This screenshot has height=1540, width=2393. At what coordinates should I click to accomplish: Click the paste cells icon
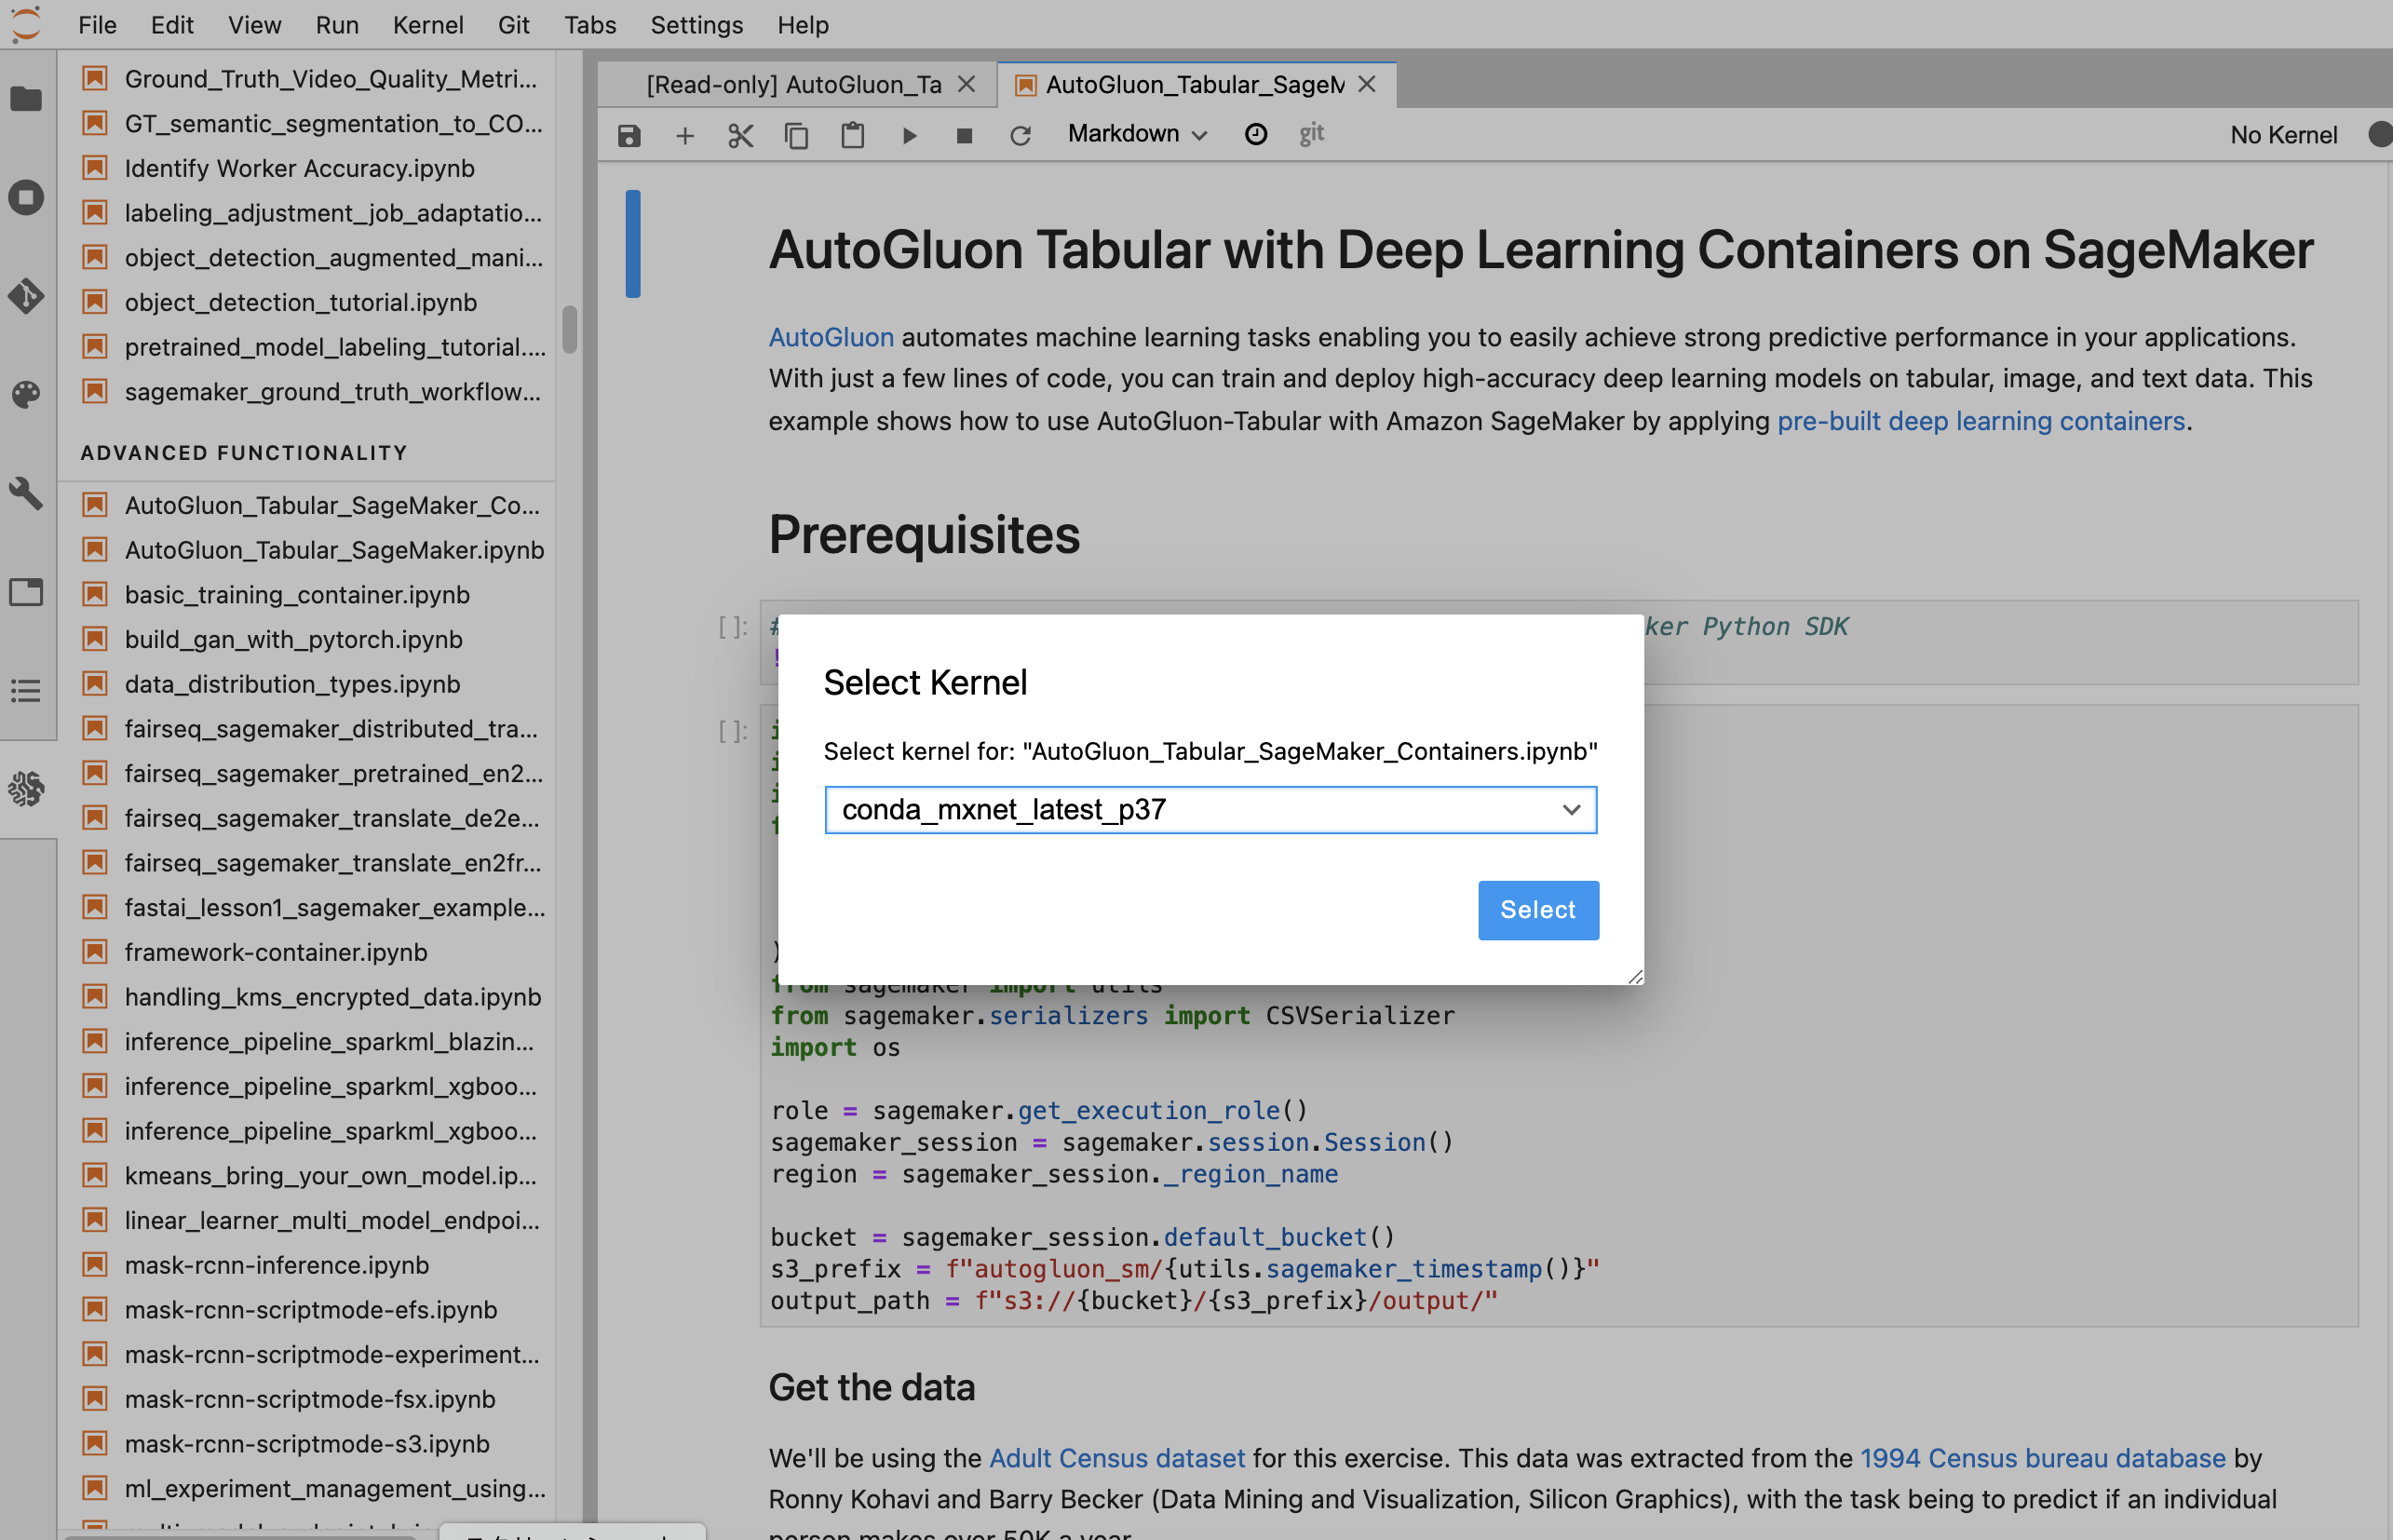[852, 135]
